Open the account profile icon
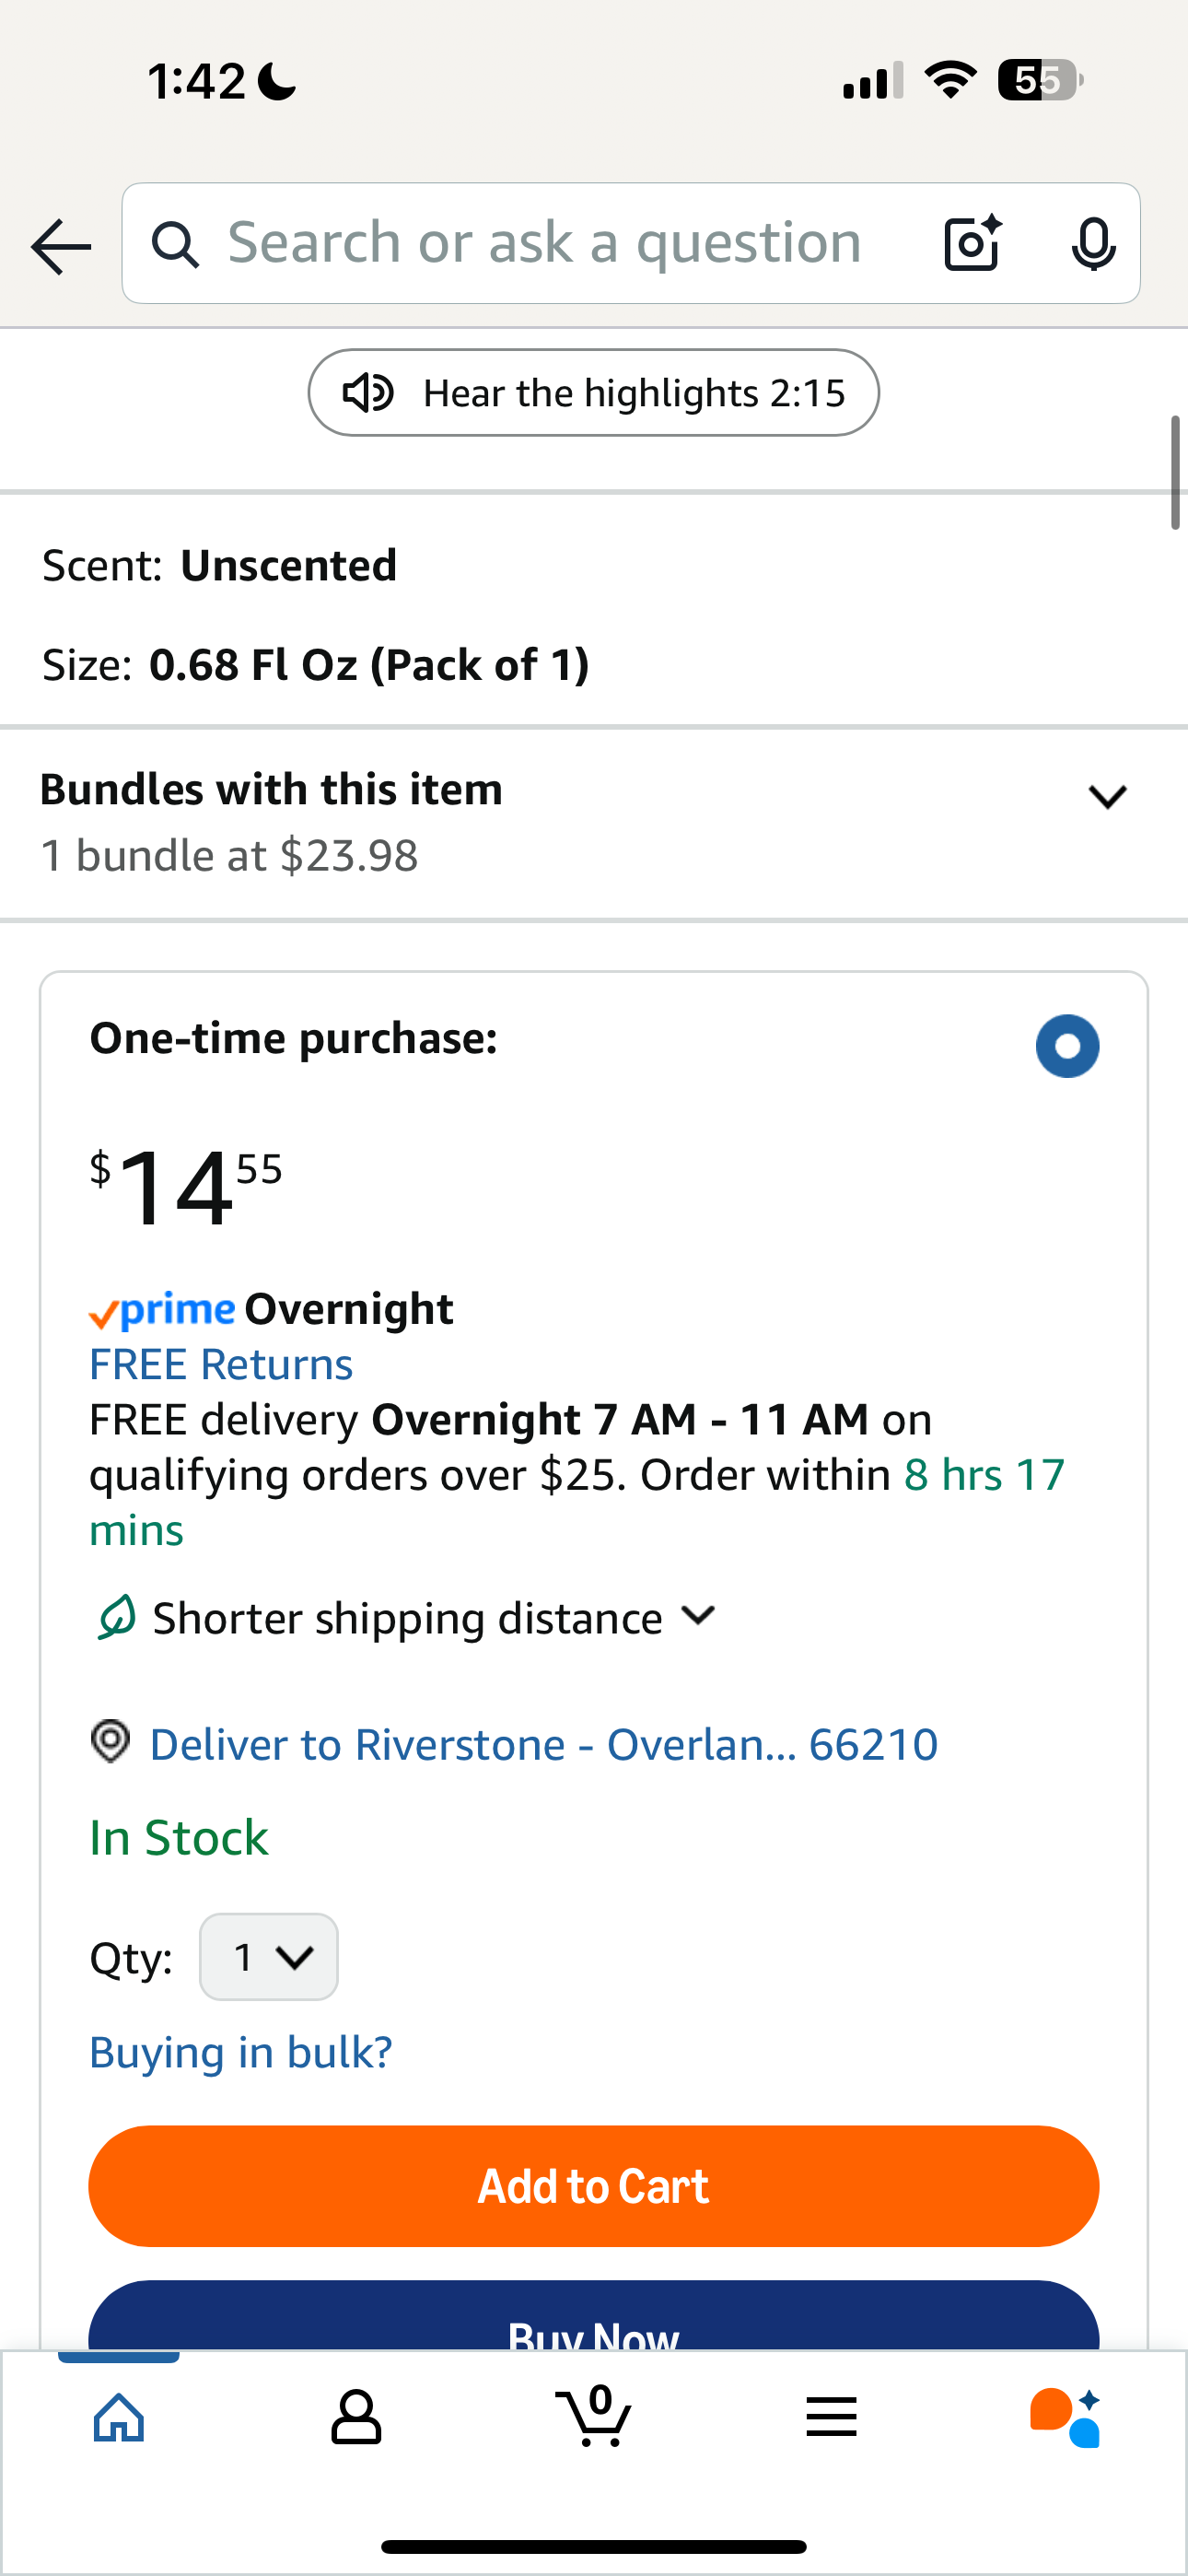Image resolution: width=1188 pixels, height=2576 pixels. tap(356, 2418)
